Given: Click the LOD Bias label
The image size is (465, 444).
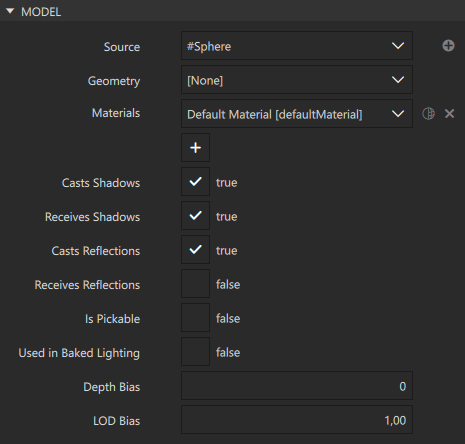Looking at the screenshot, I should (116, 421).
